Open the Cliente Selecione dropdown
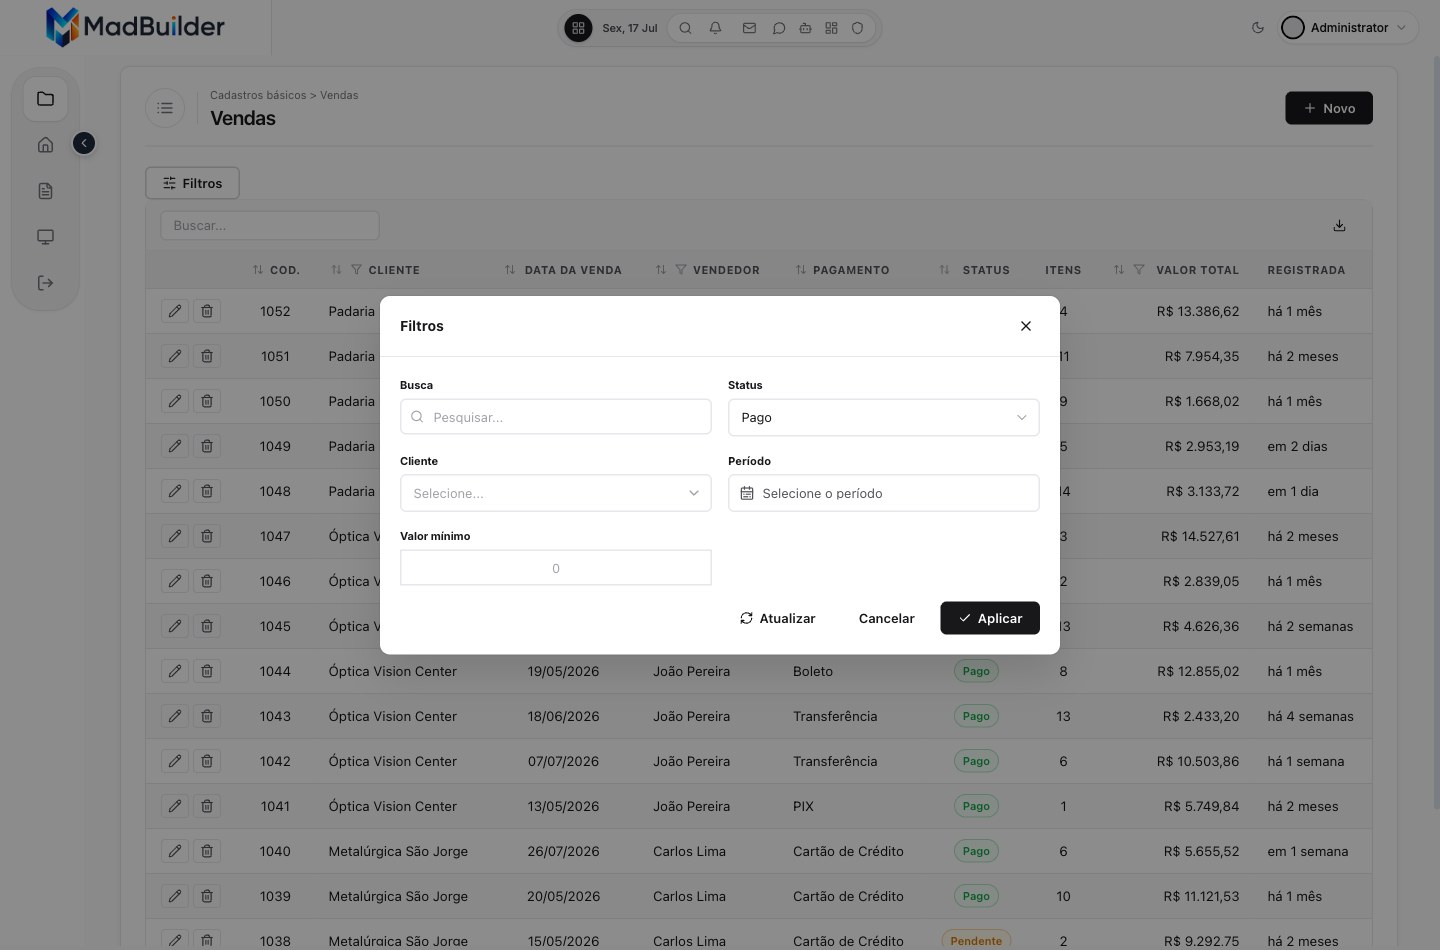This screenshot has height=950, width=1440. point(555,493)
